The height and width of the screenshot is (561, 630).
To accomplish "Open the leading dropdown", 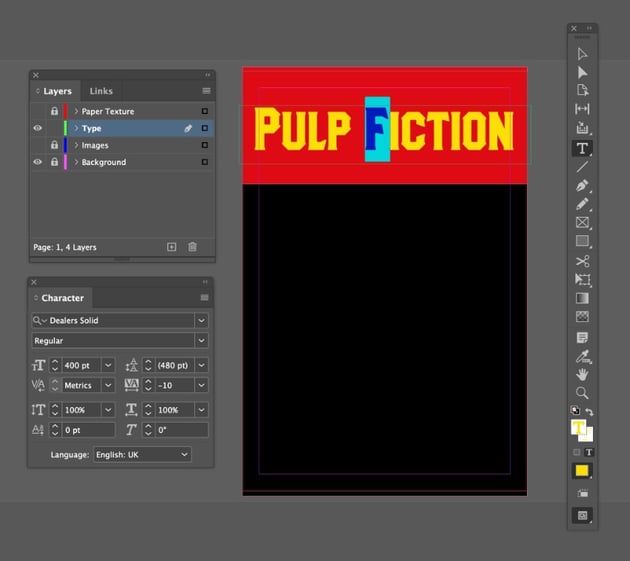I will 201,365.
